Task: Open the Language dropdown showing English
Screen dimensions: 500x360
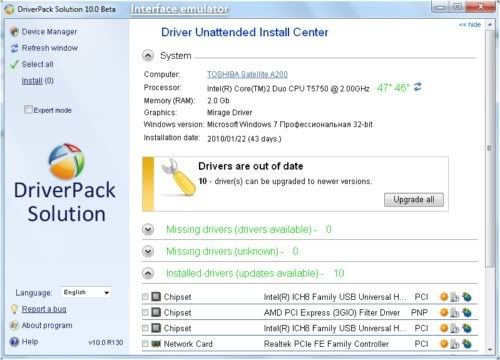Action: tap(86, 292)
